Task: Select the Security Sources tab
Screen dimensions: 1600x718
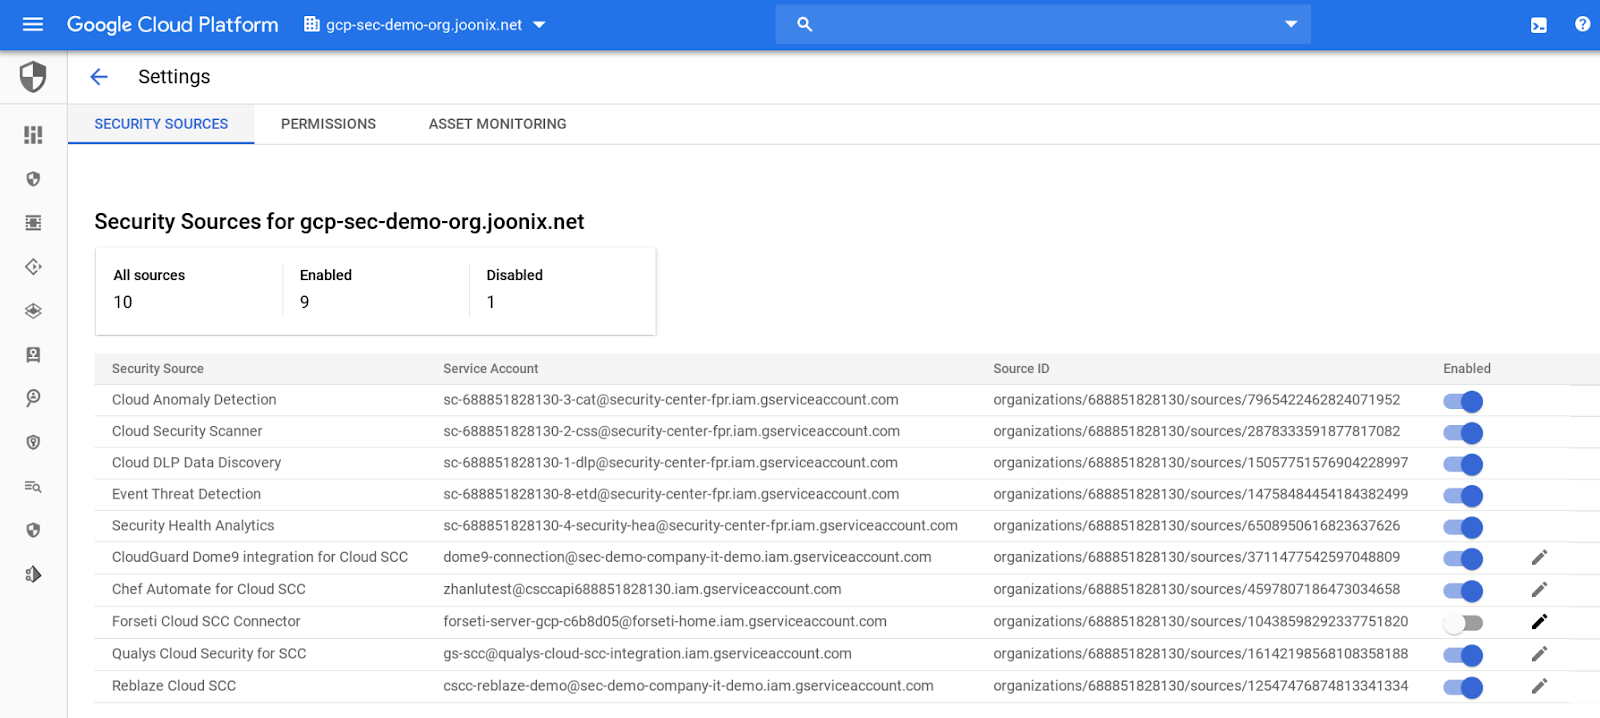Action: pos(161,124)
